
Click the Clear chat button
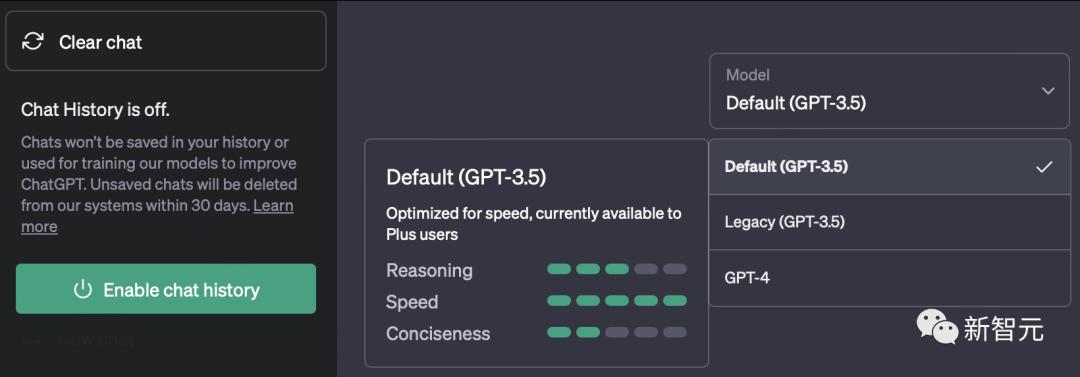pos(165,41)
